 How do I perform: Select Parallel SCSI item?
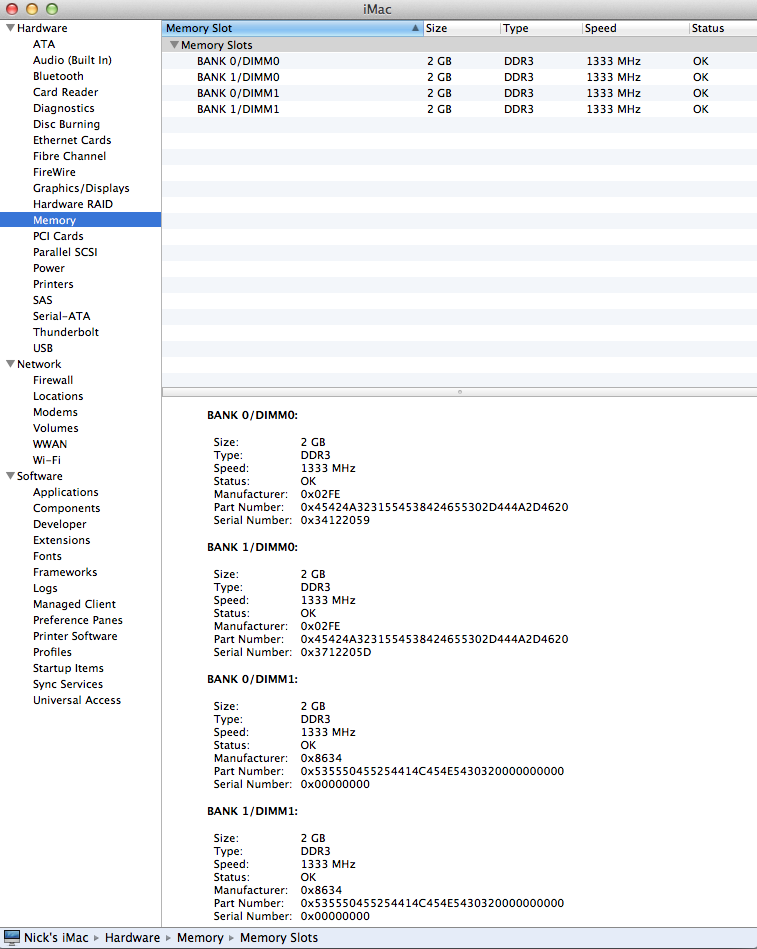[65, 252]
